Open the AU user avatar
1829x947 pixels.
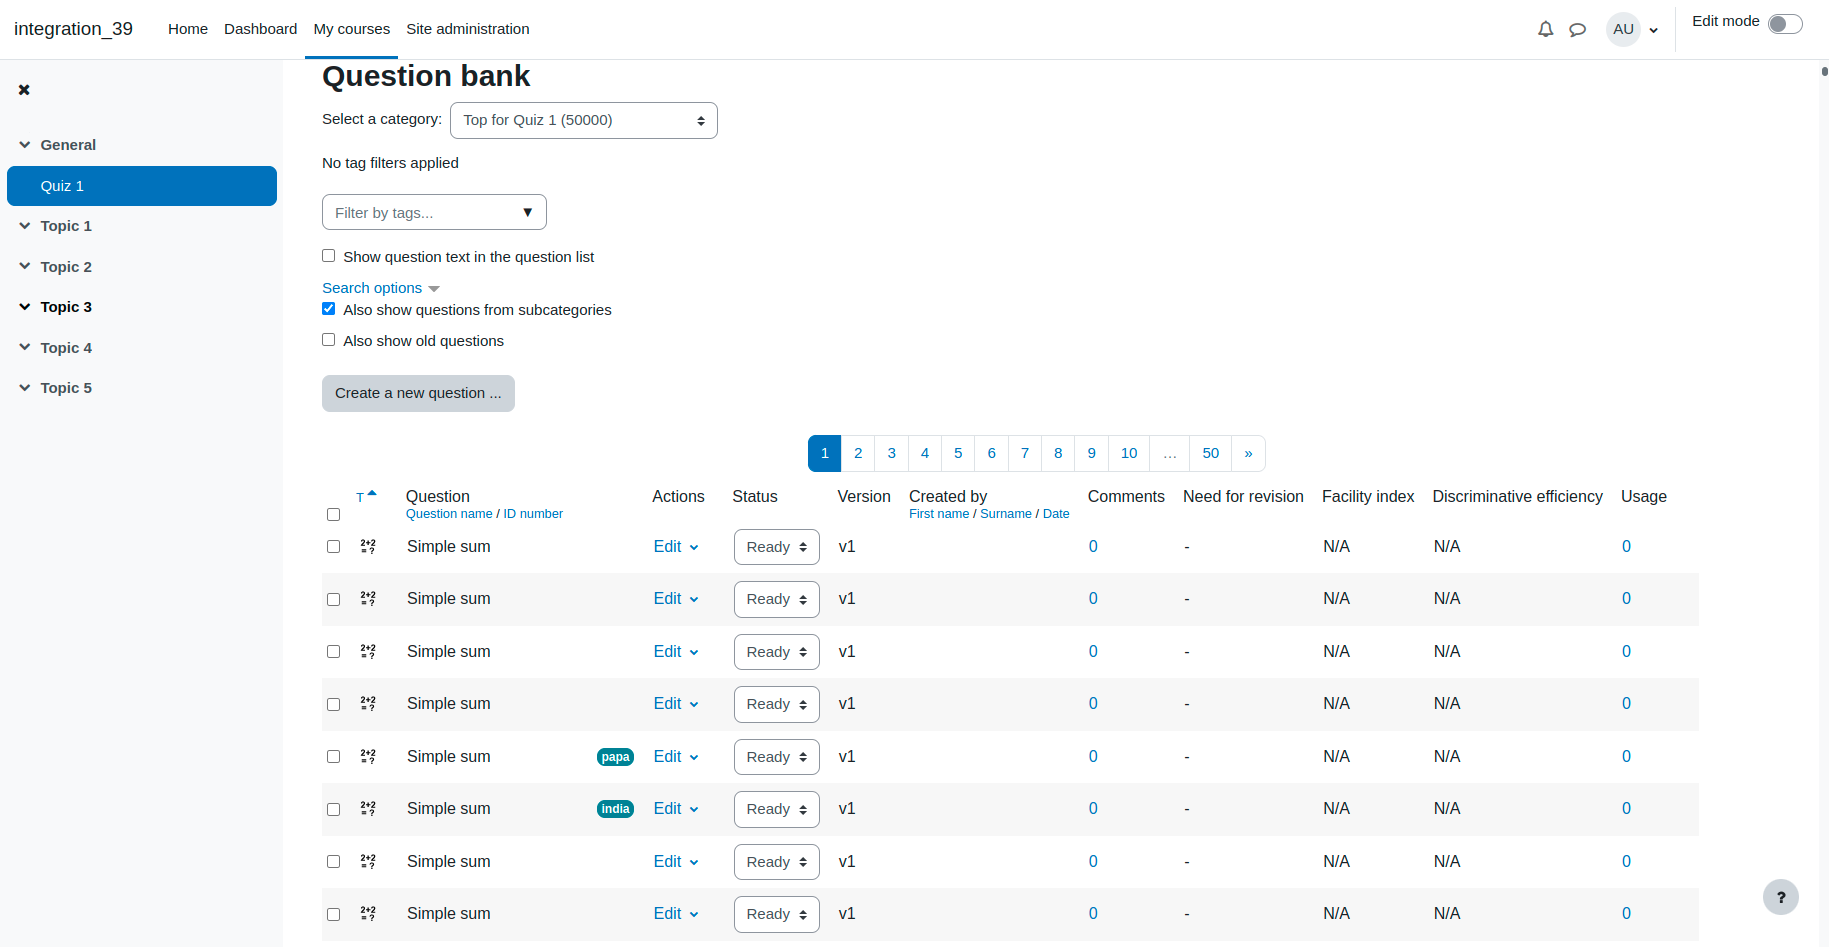1623,29
